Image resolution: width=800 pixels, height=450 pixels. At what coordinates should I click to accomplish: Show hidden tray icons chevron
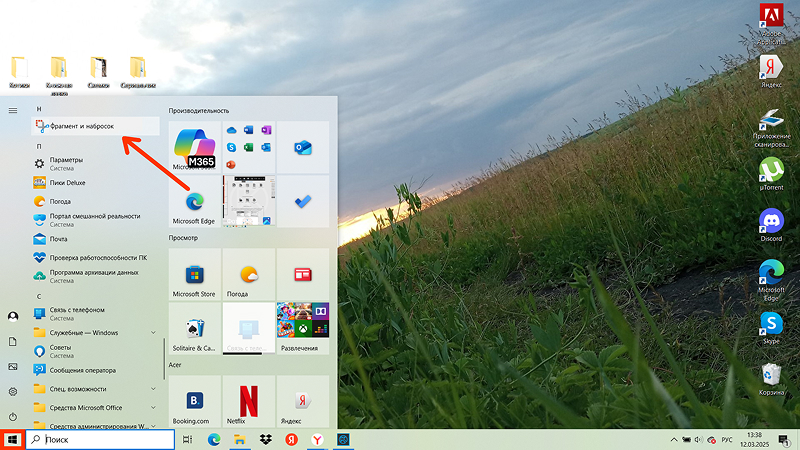tap(674, 440)
